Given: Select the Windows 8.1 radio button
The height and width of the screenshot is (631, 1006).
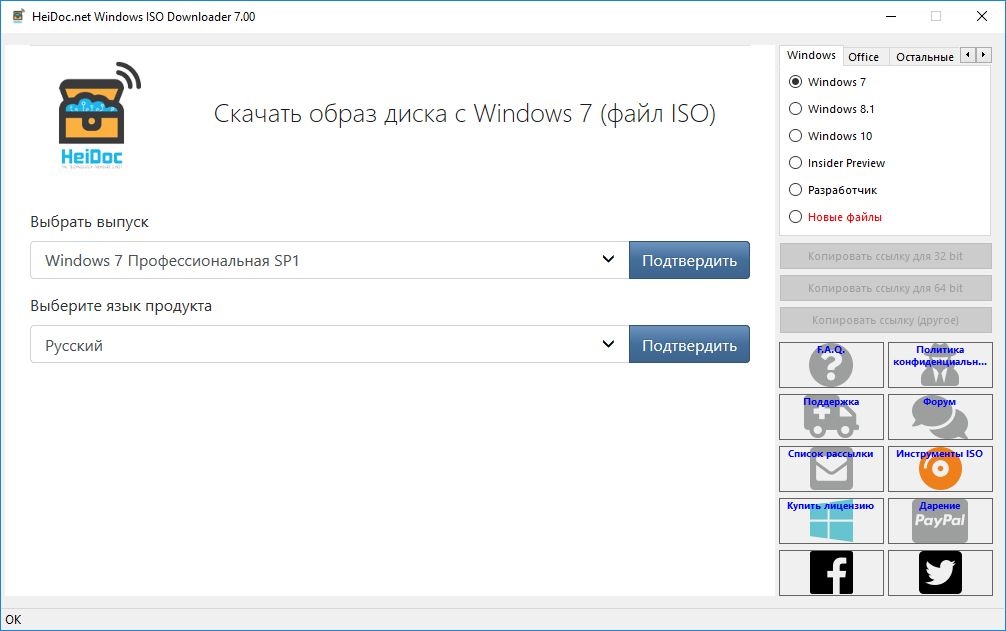Looking at the screenshot, I should click(796, 109).
